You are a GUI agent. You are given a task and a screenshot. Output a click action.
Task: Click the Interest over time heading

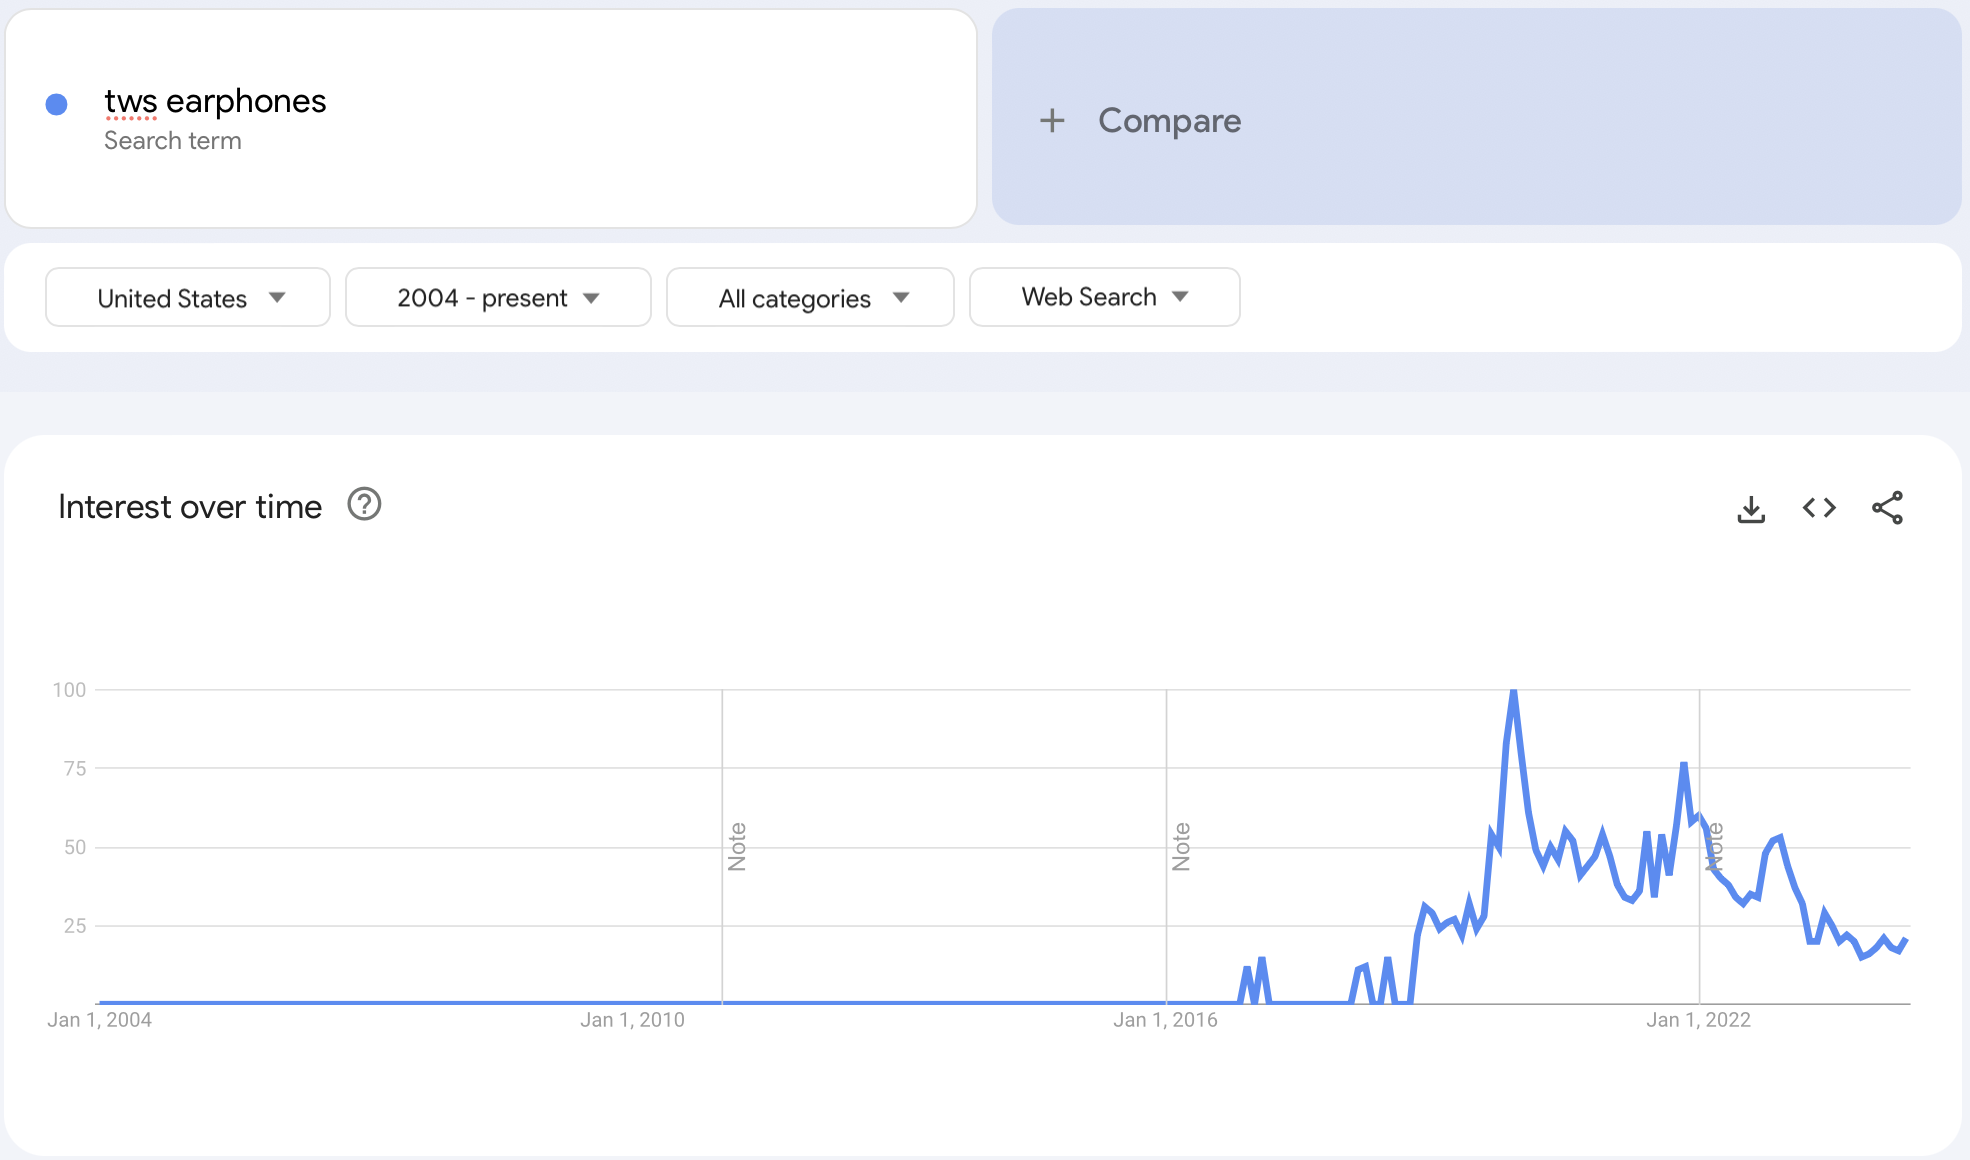click(x=190, y=507)
